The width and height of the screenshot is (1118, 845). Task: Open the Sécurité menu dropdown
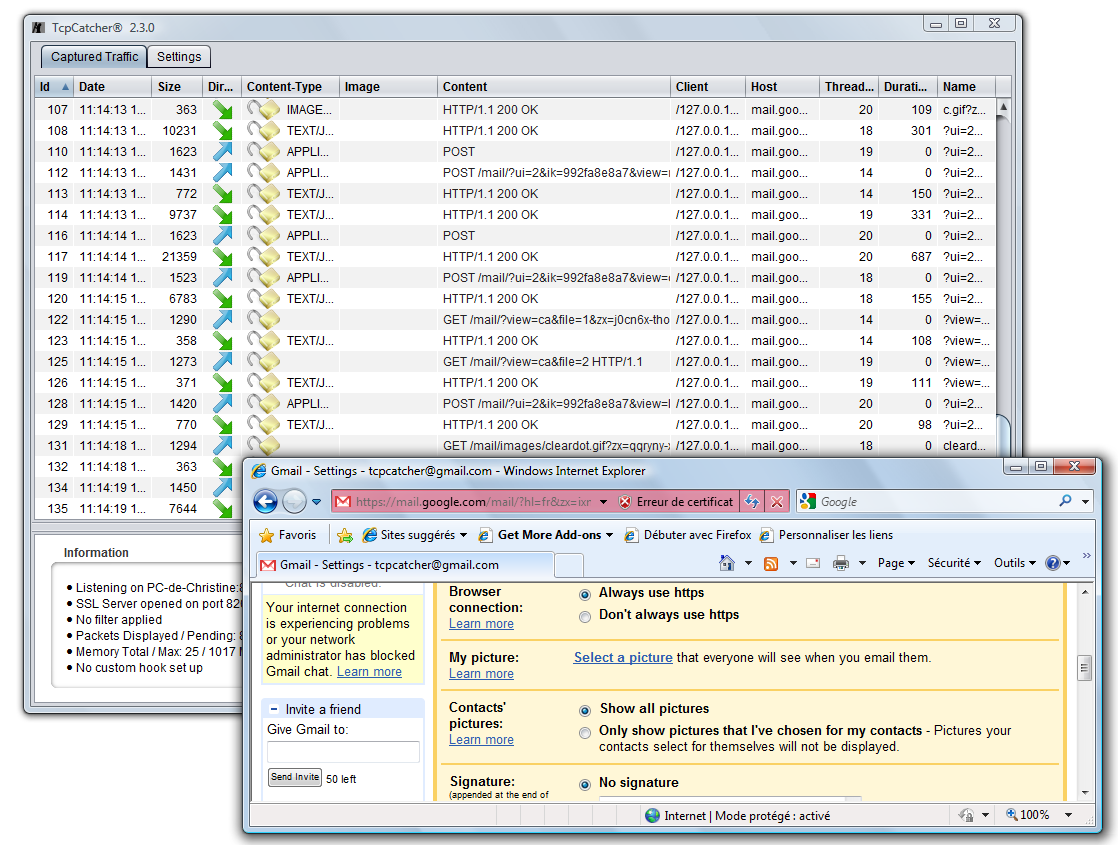pyautogui.click(x=954, y=563)
